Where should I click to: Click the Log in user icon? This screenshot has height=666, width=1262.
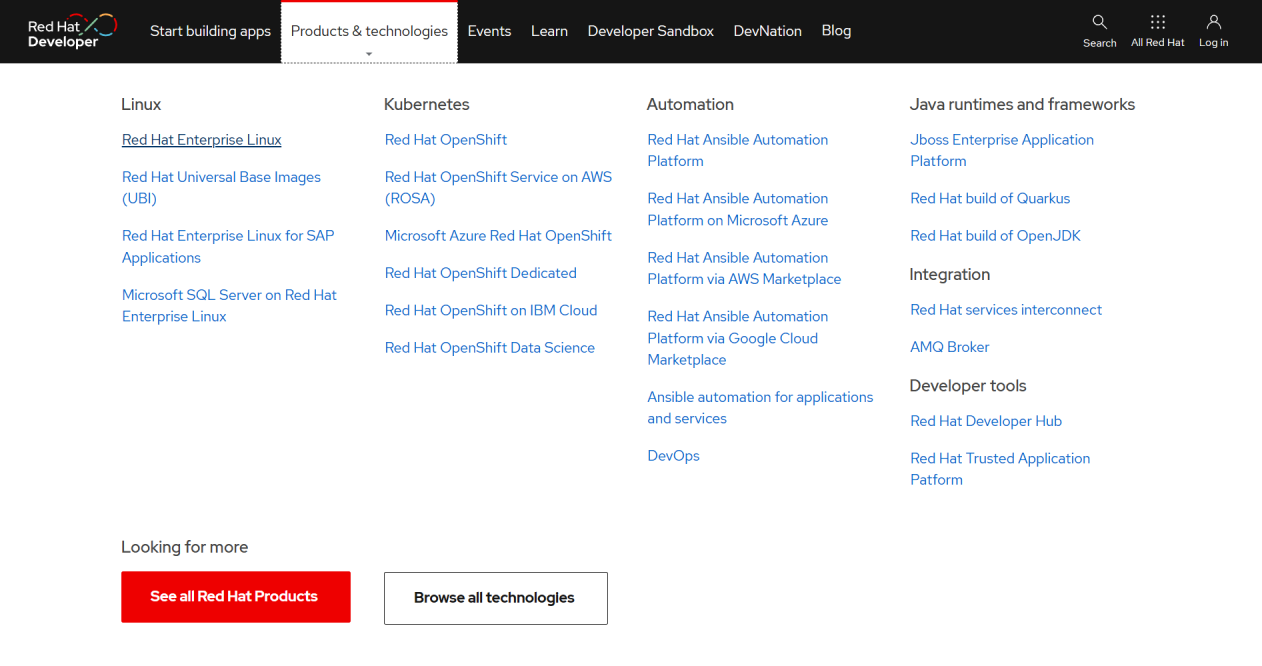(1213, 23)
